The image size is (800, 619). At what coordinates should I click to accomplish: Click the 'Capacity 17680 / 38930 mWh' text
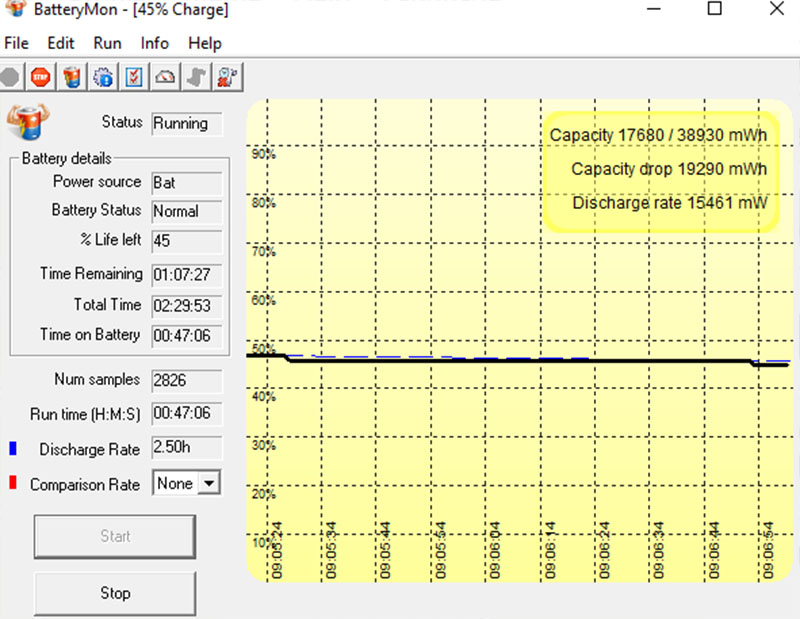tap(658, 136)
